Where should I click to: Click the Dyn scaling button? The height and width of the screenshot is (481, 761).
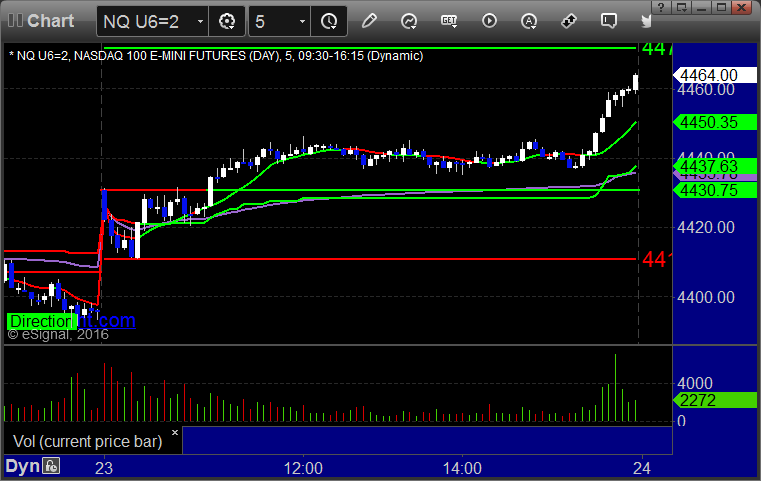pos(22,466)
